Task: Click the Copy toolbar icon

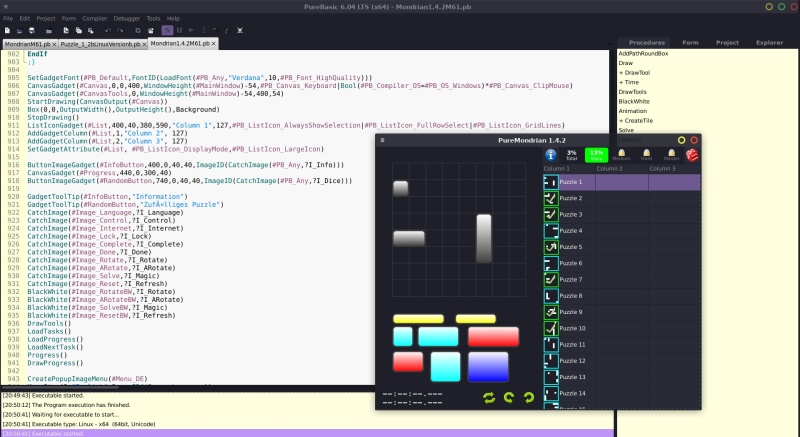Action: (x=78, y=31)
